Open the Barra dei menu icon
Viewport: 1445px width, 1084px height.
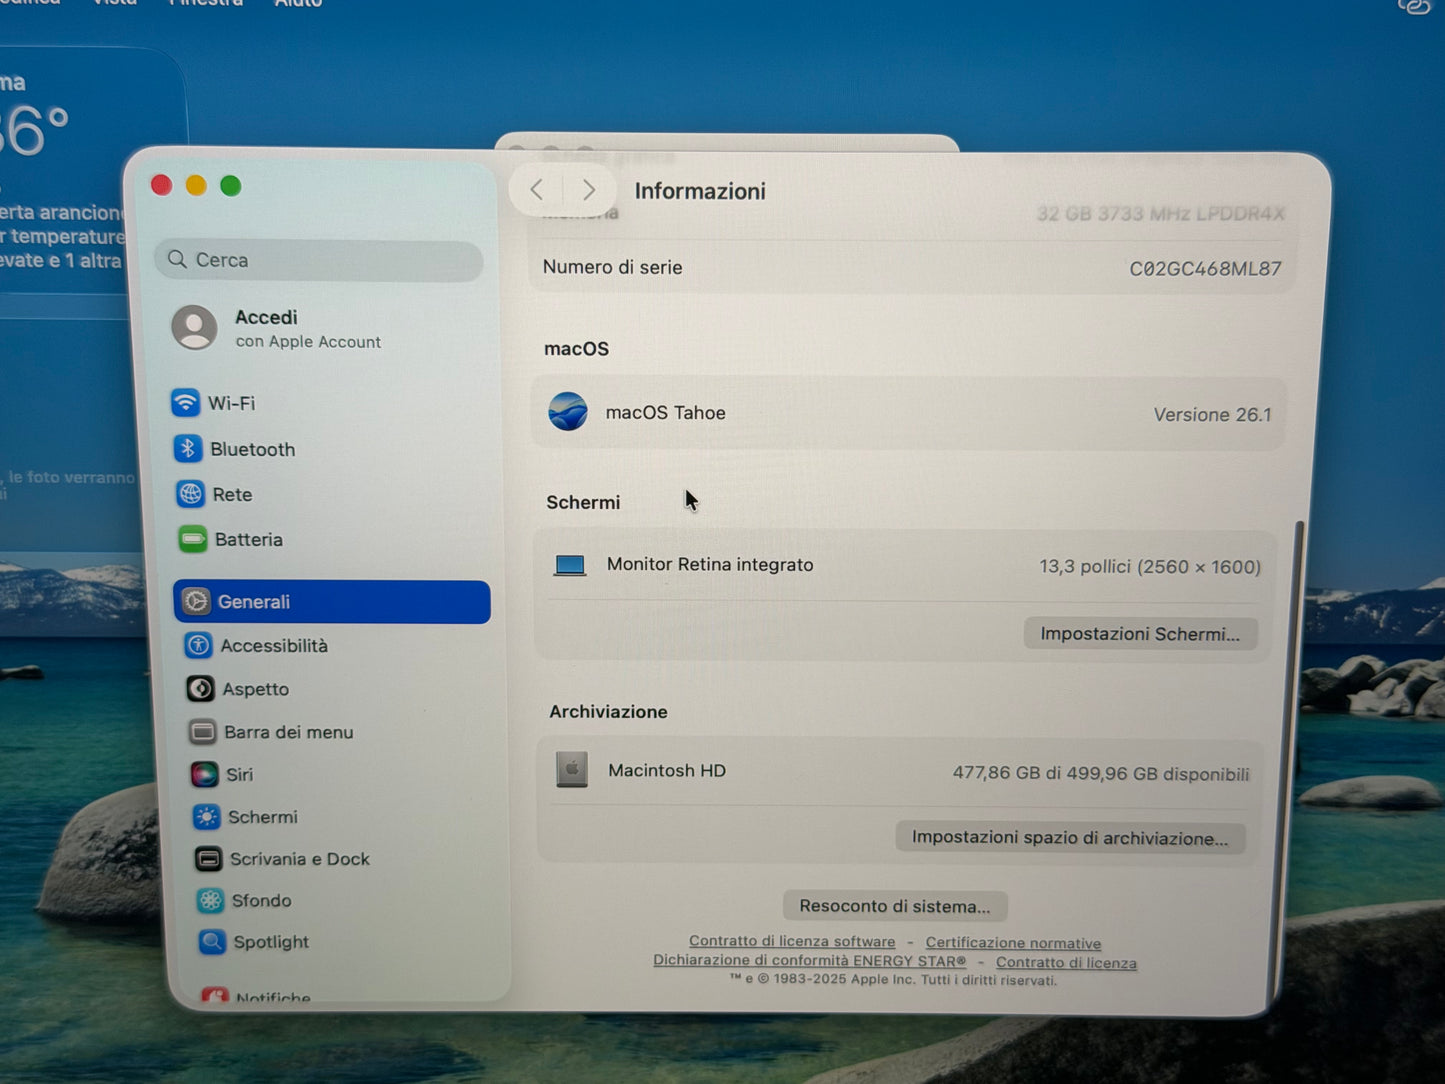click(203, 732)
